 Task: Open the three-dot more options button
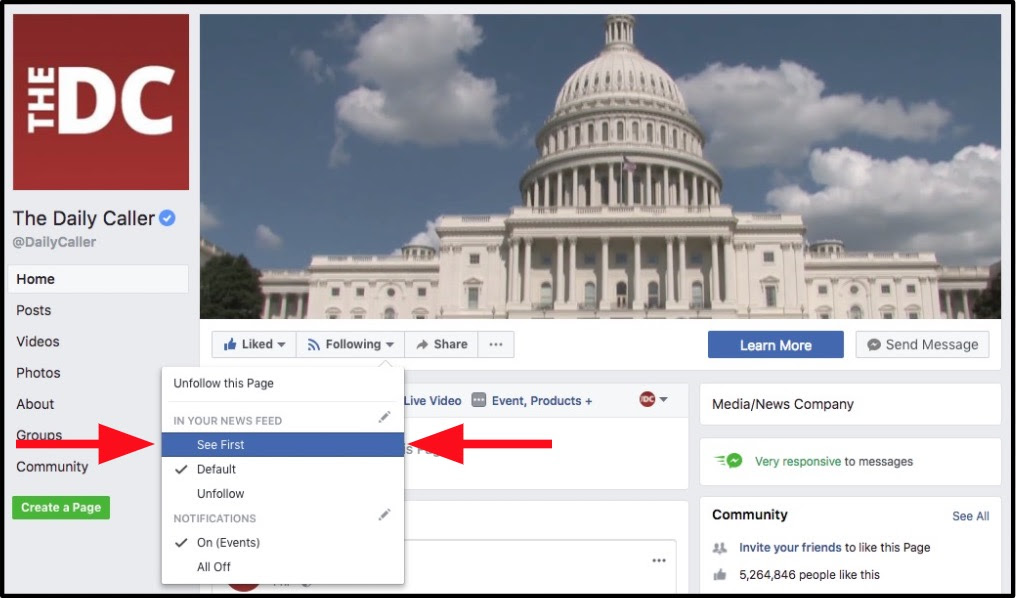(x=496, y=345)
